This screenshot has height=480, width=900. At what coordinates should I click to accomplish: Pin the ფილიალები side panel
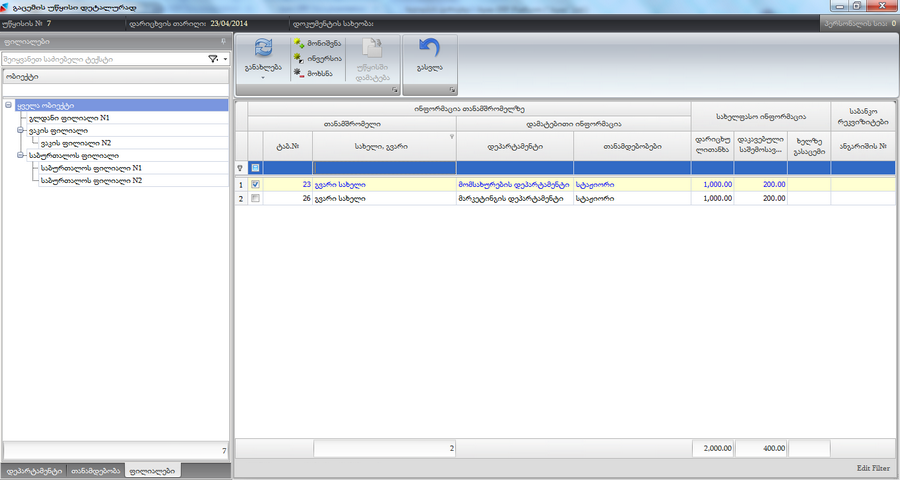[x=222, y=42]
